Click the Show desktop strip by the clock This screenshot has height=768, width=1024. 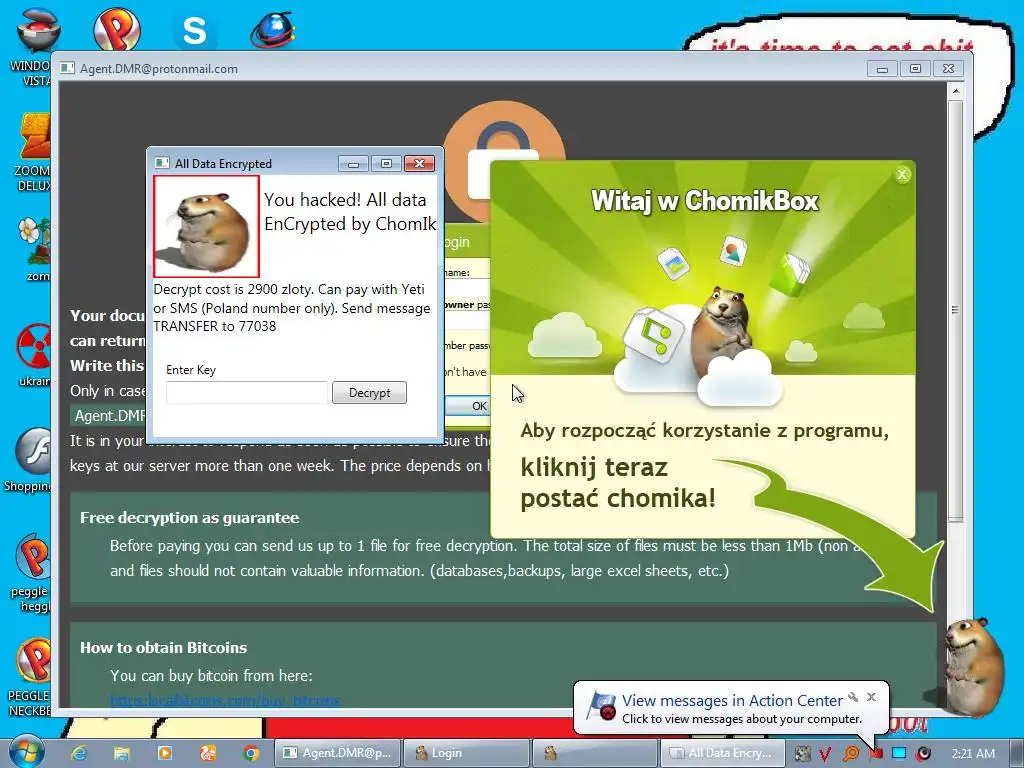[1019, 753]
